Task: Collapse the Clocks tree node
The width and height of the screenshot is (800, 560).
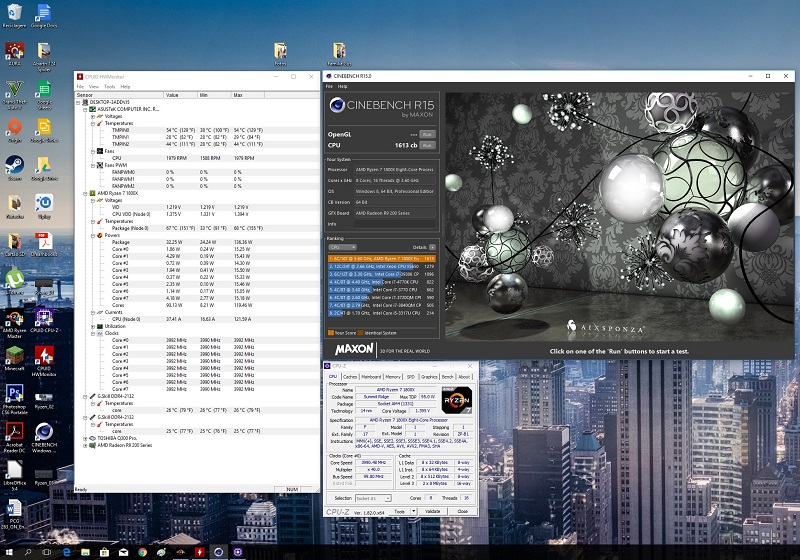Action: click(x=92, y=333)
